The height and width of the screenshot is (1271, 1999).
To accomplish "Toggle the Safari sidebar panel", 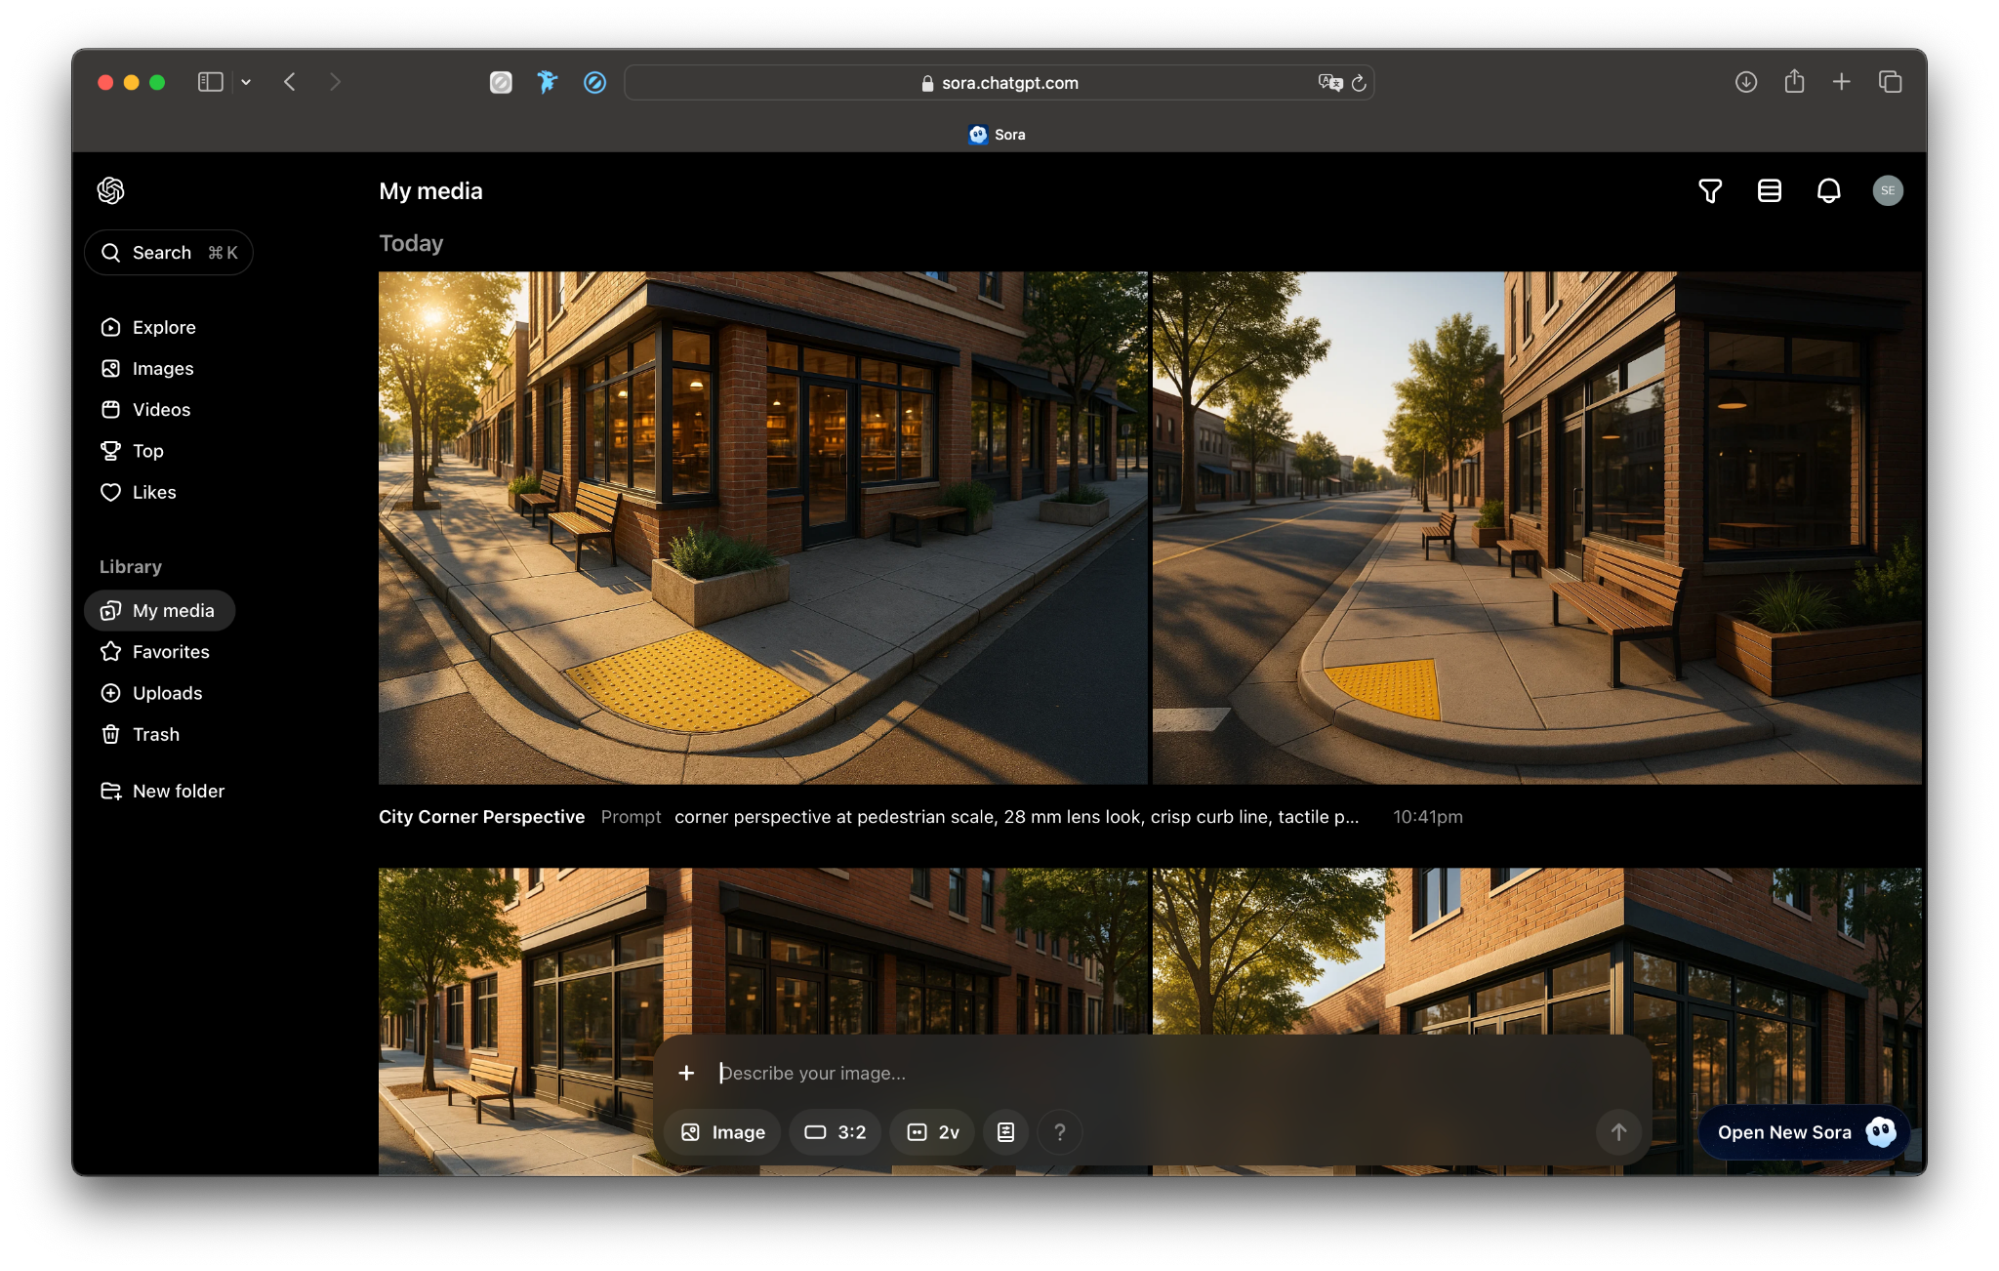I will [210, 82].
